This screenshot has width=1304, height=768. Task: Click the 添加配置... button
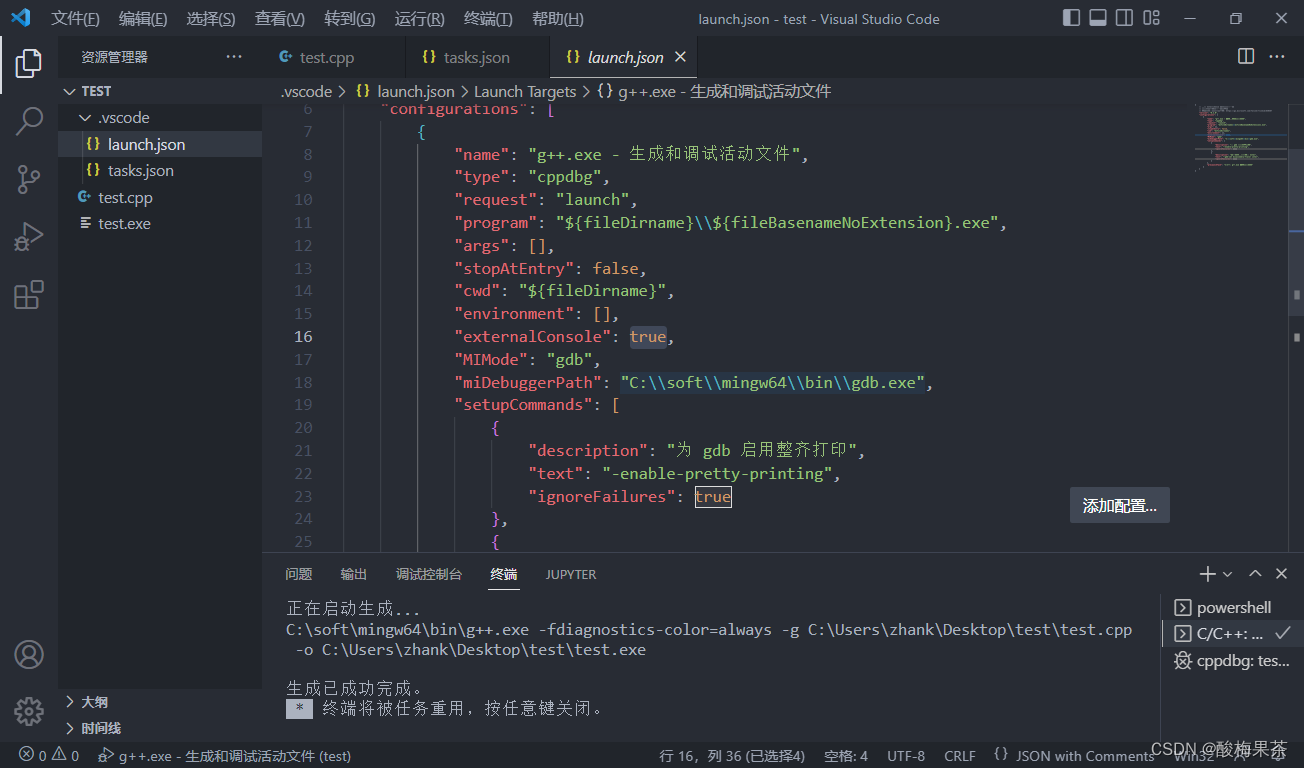1120,506
